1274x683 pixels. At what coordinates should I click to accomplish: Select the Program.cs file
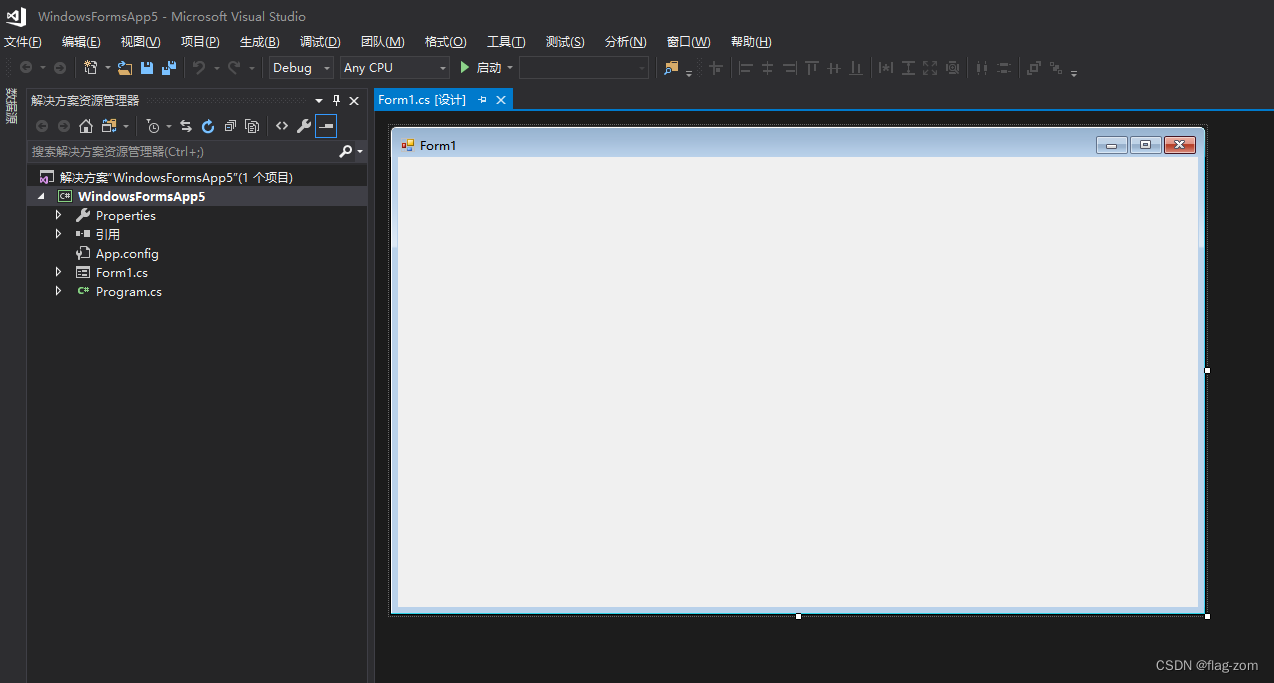[129, 291]
